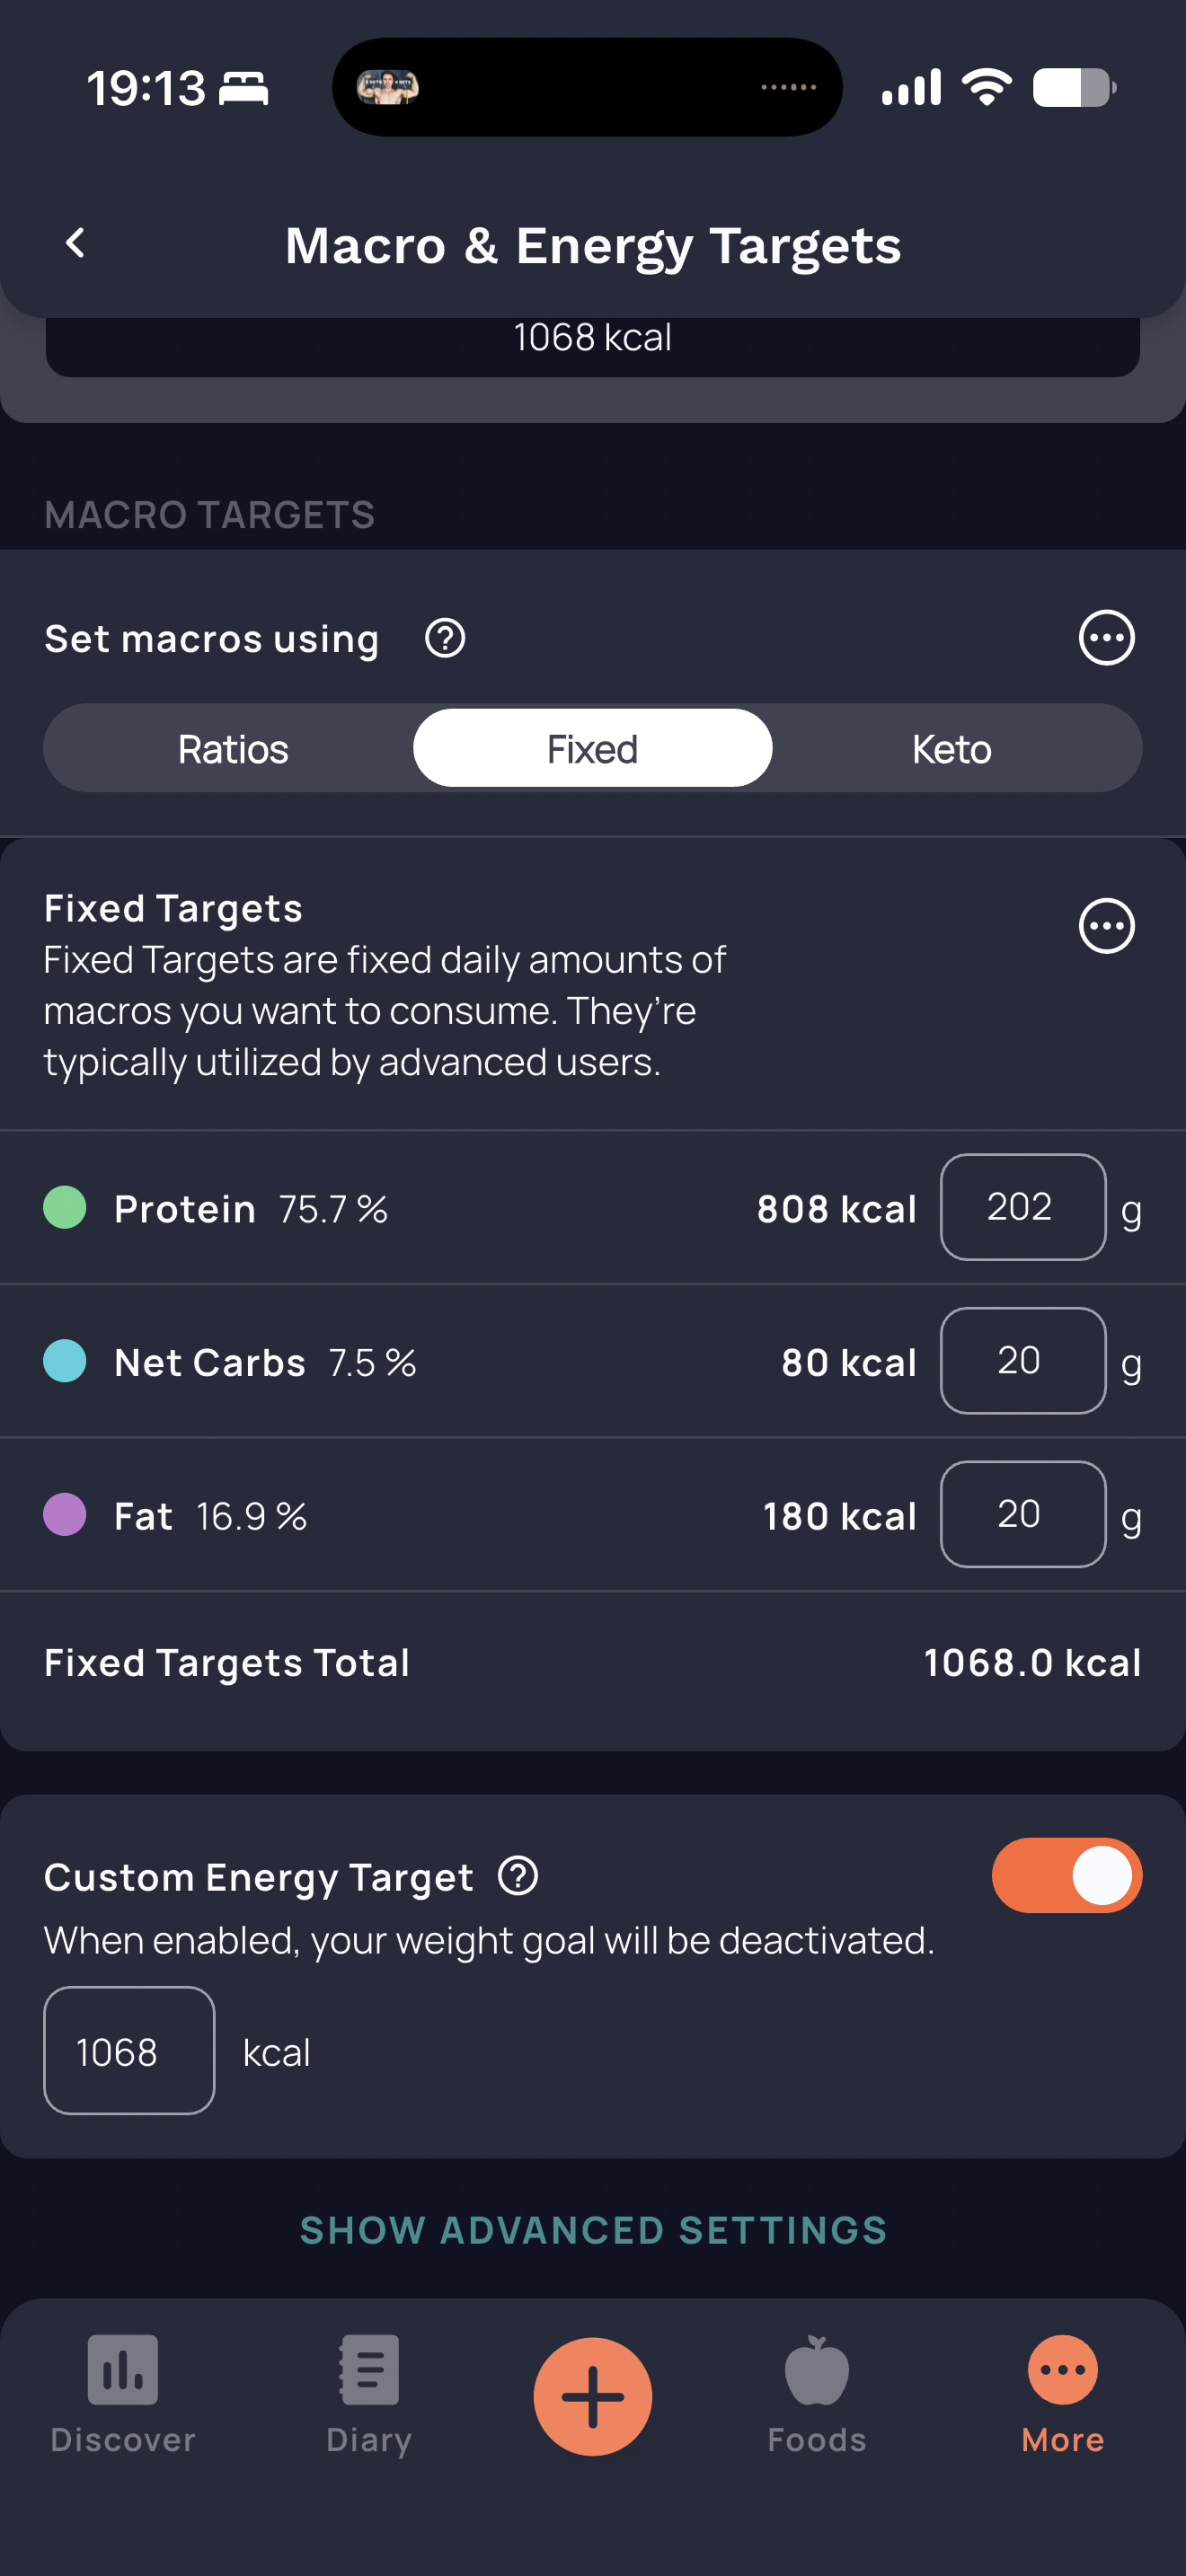Open the More tab
Screen dimensions: 1186x2576
click(x=1062, y=2395)
